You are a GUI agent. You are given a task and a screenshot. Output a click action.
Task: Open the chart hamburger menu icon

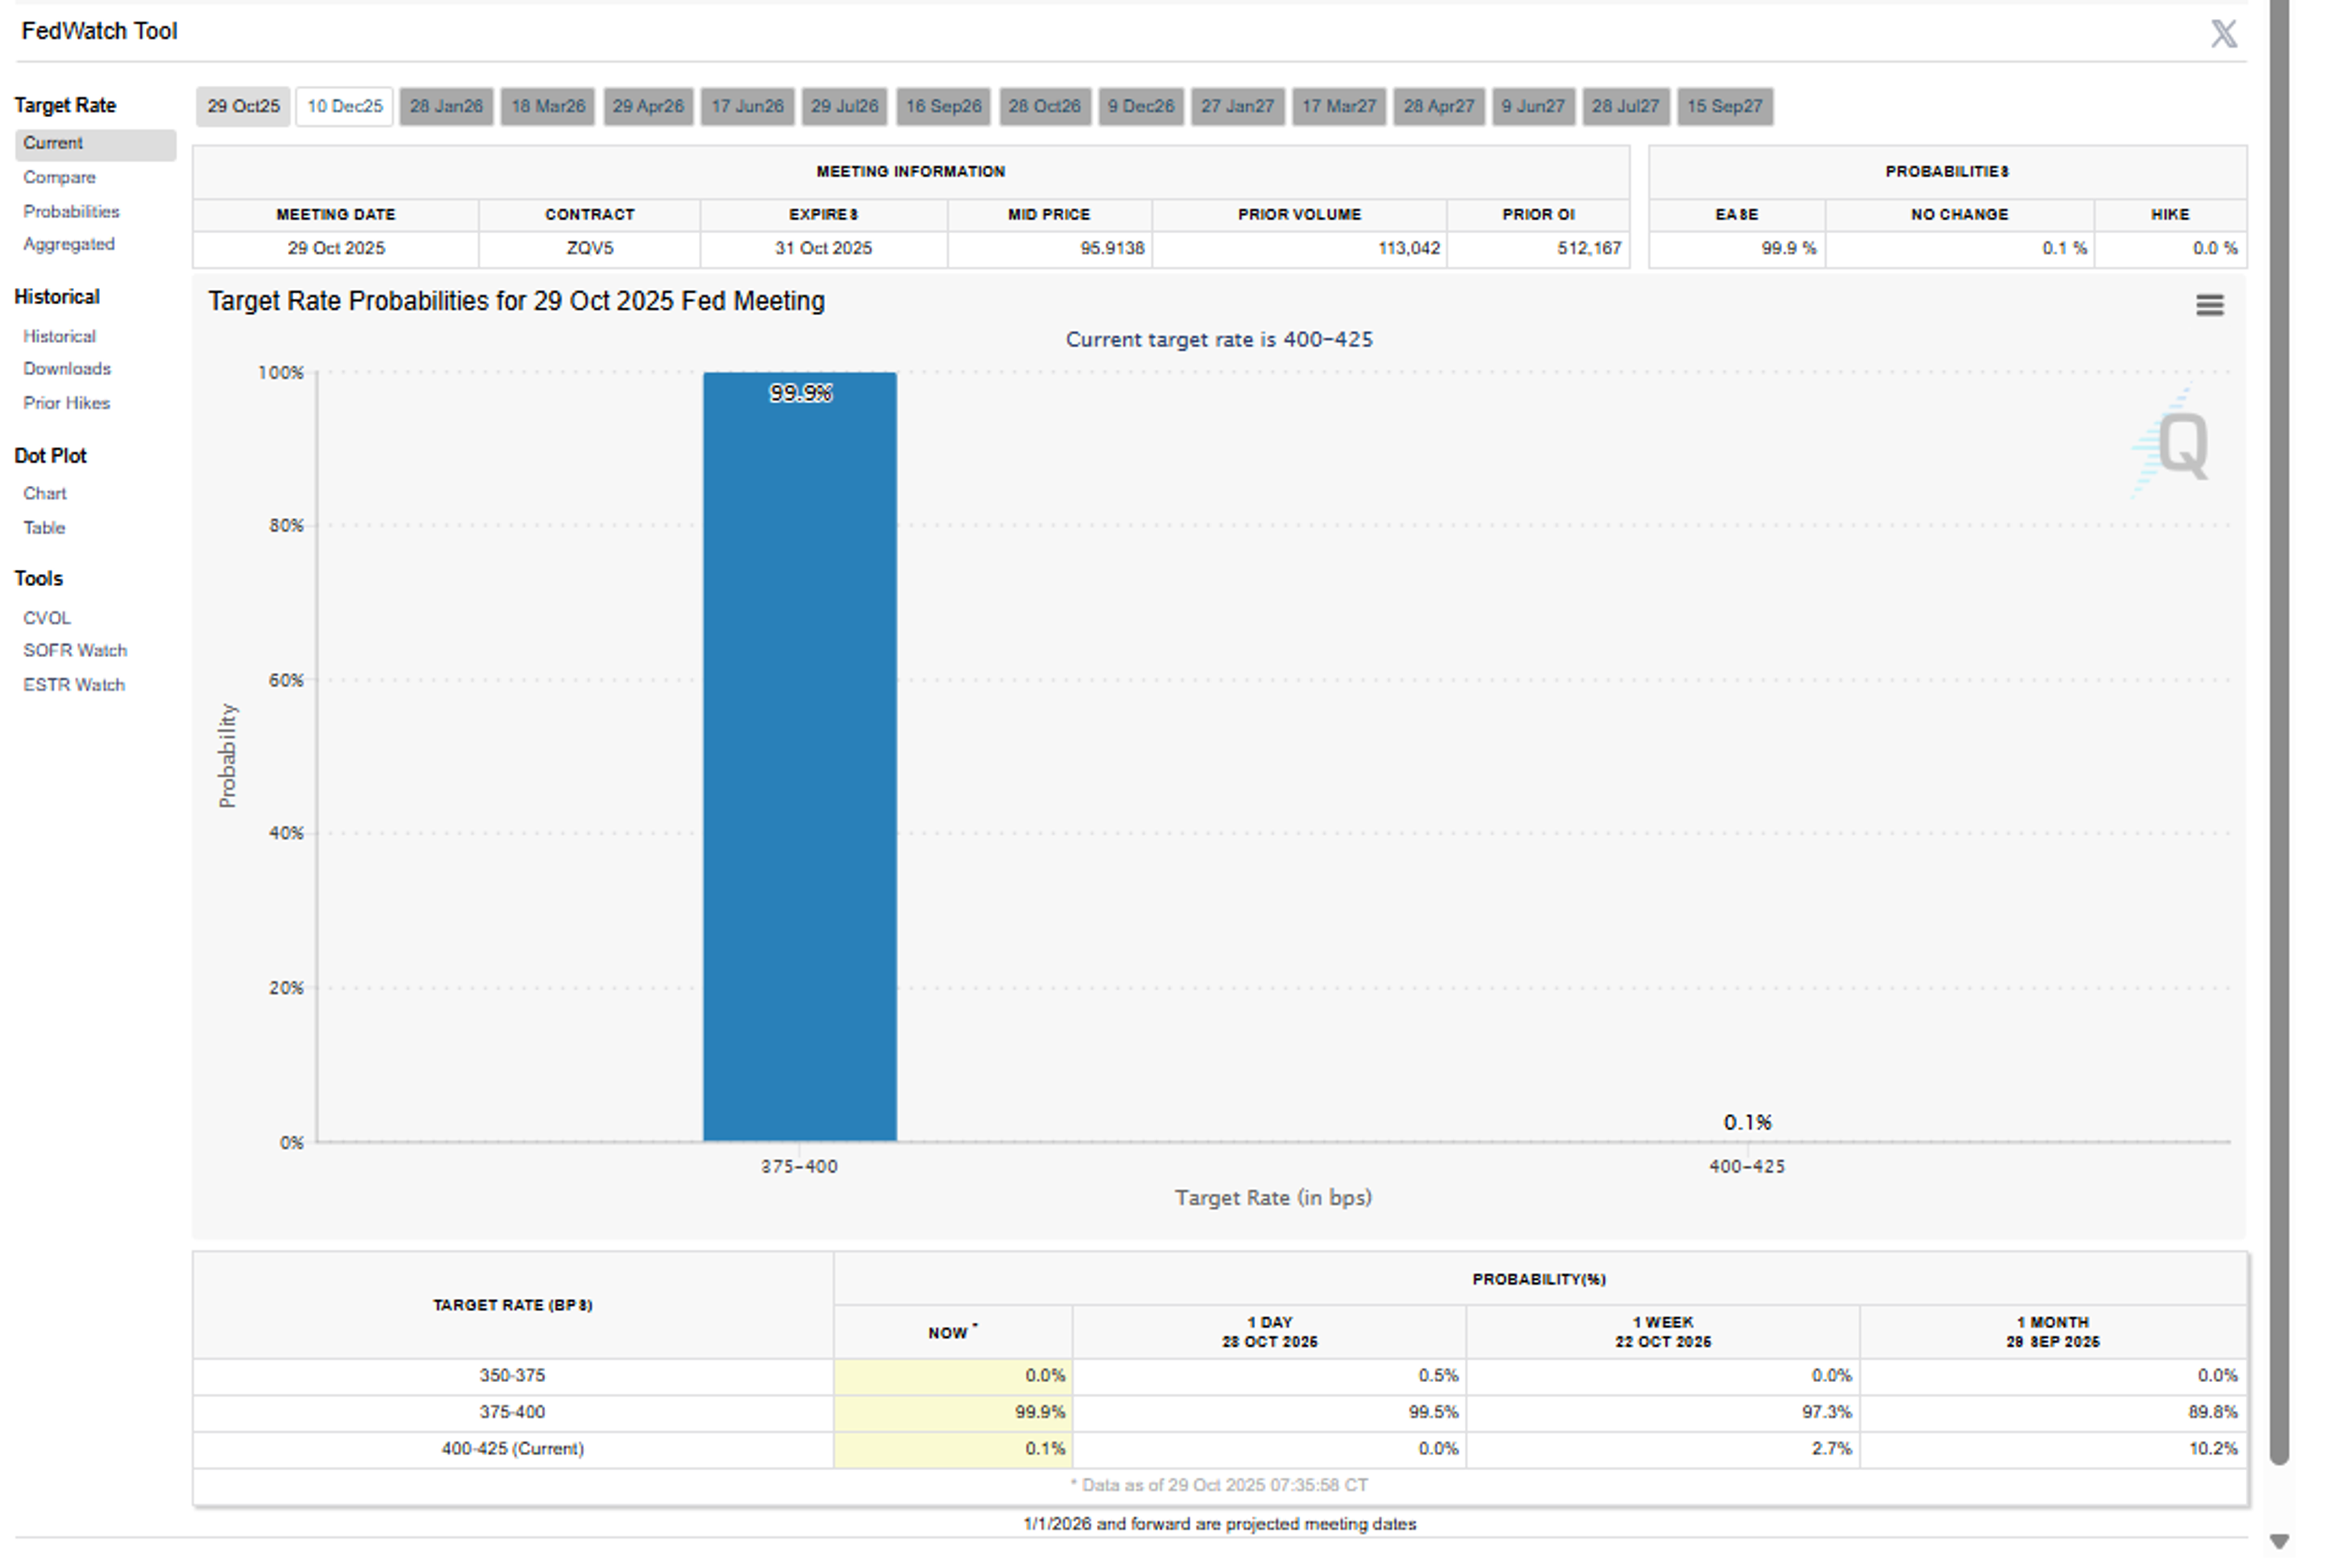tap(2209, 305)
